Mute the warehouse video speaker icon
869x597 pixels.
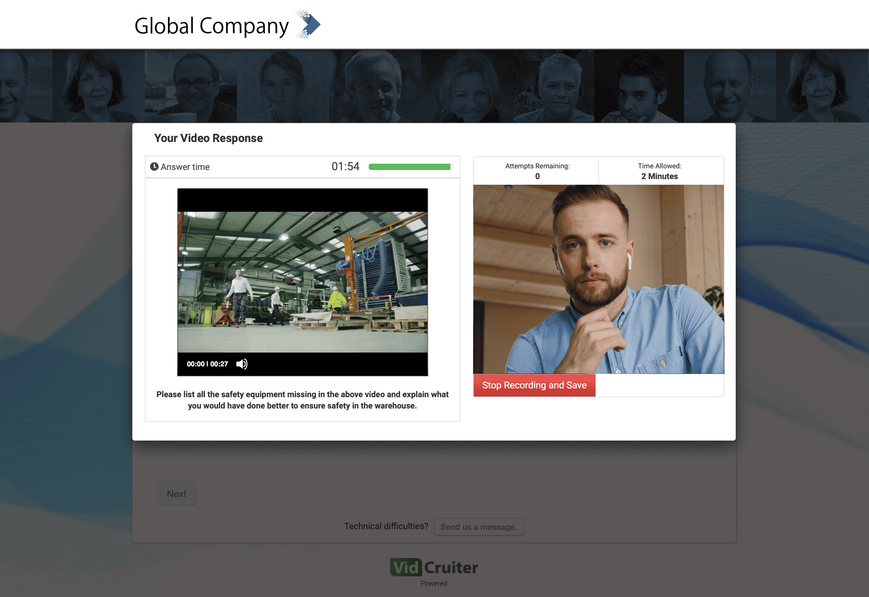click(242, 364)
